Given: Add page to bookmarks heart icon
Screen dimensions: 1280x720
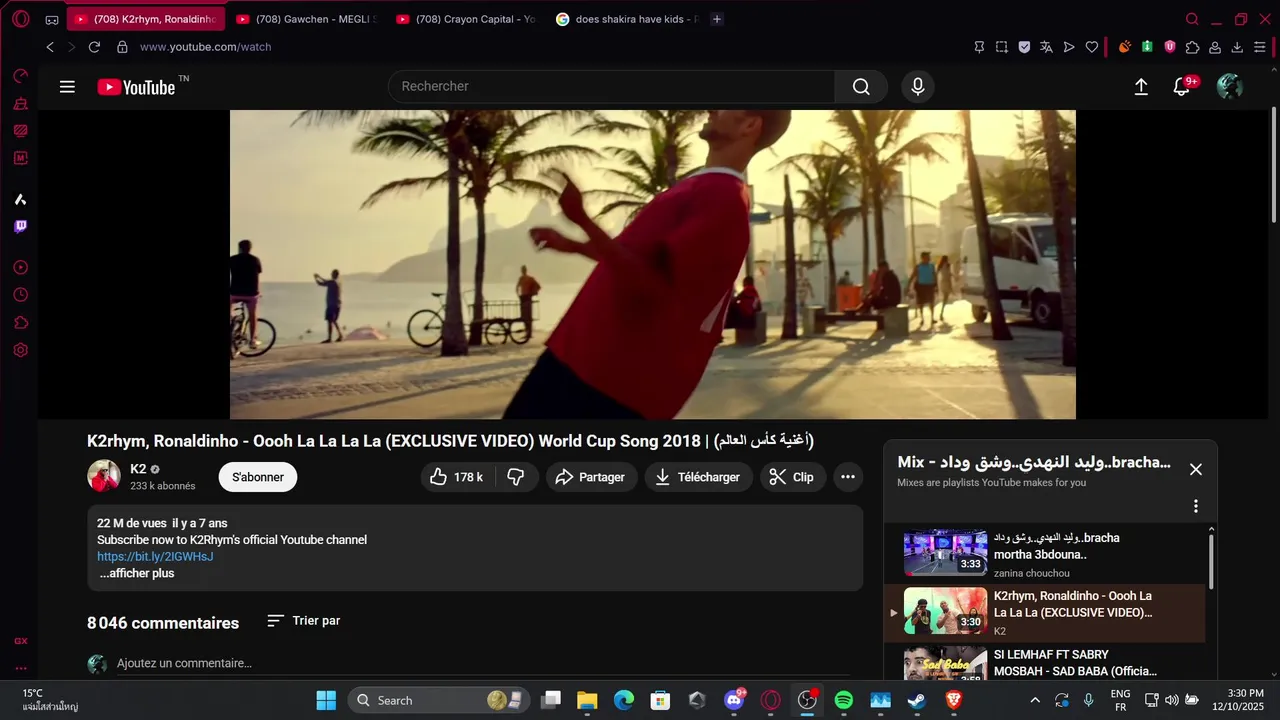Looking at the screenshot, I should 1092,47.
